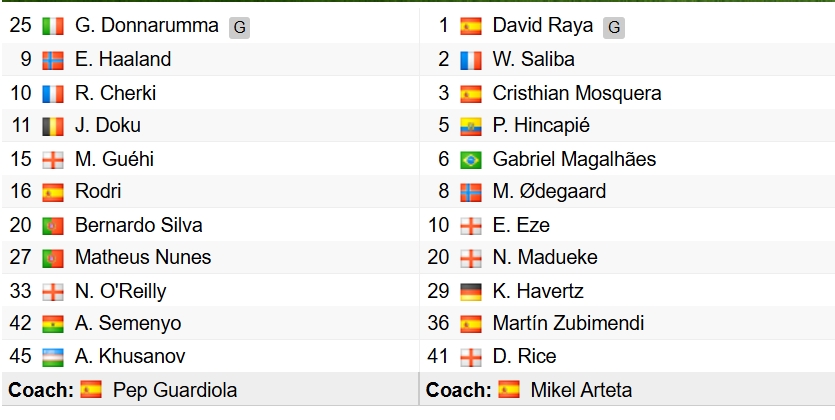
Task: Click the Ghana flag beside A. Semenyo
Action: click(x=53, y=324)
